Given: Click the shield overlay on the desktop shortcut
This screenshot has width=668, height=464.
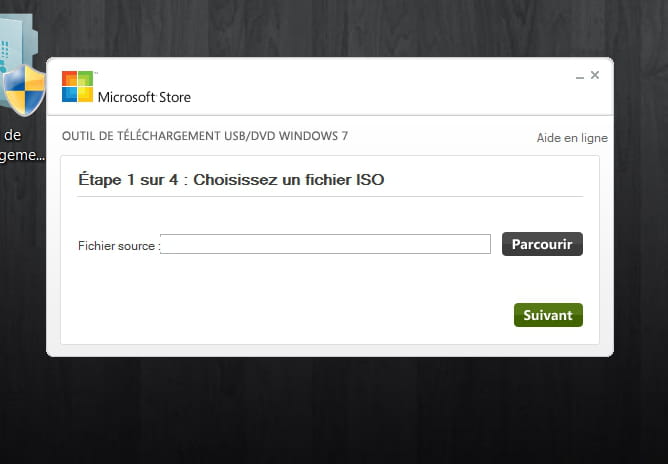Looking at the screenshot, I should 22,91.
